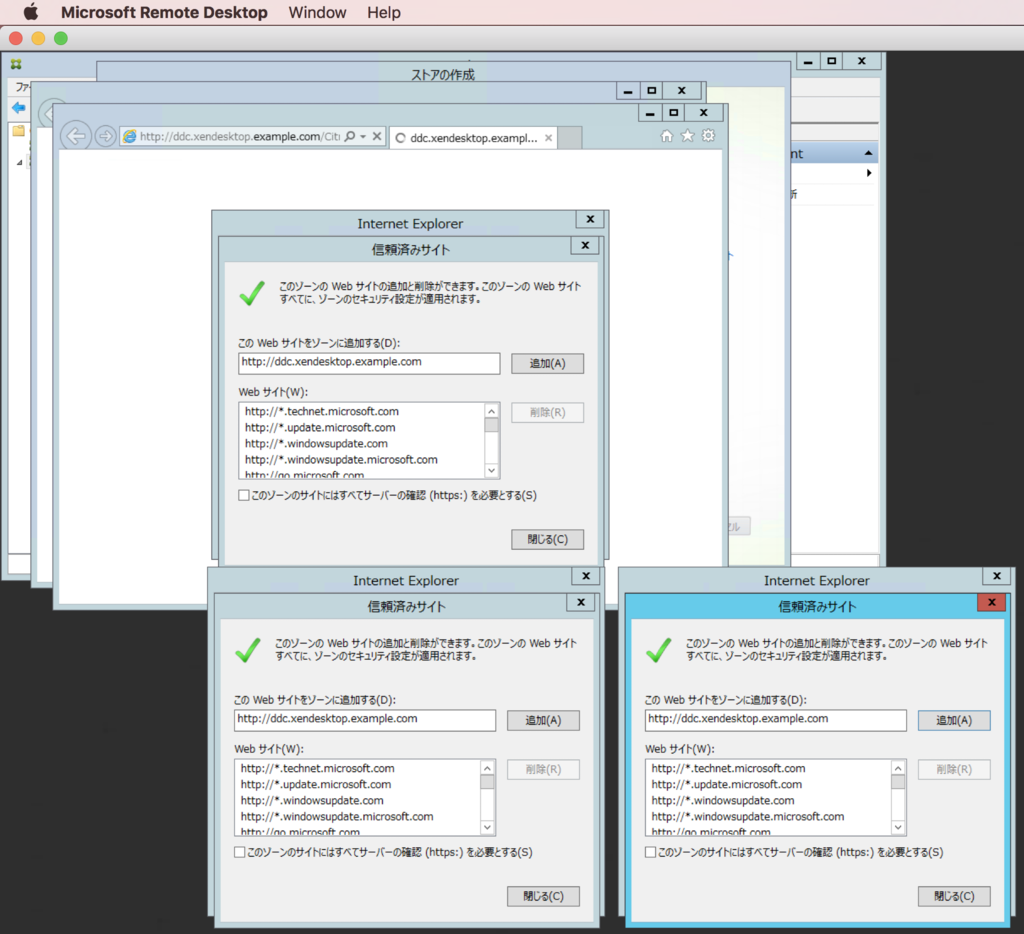
Task: Close the upper 信頼済みサイト dialog with its X
Action: click(585, 245)
